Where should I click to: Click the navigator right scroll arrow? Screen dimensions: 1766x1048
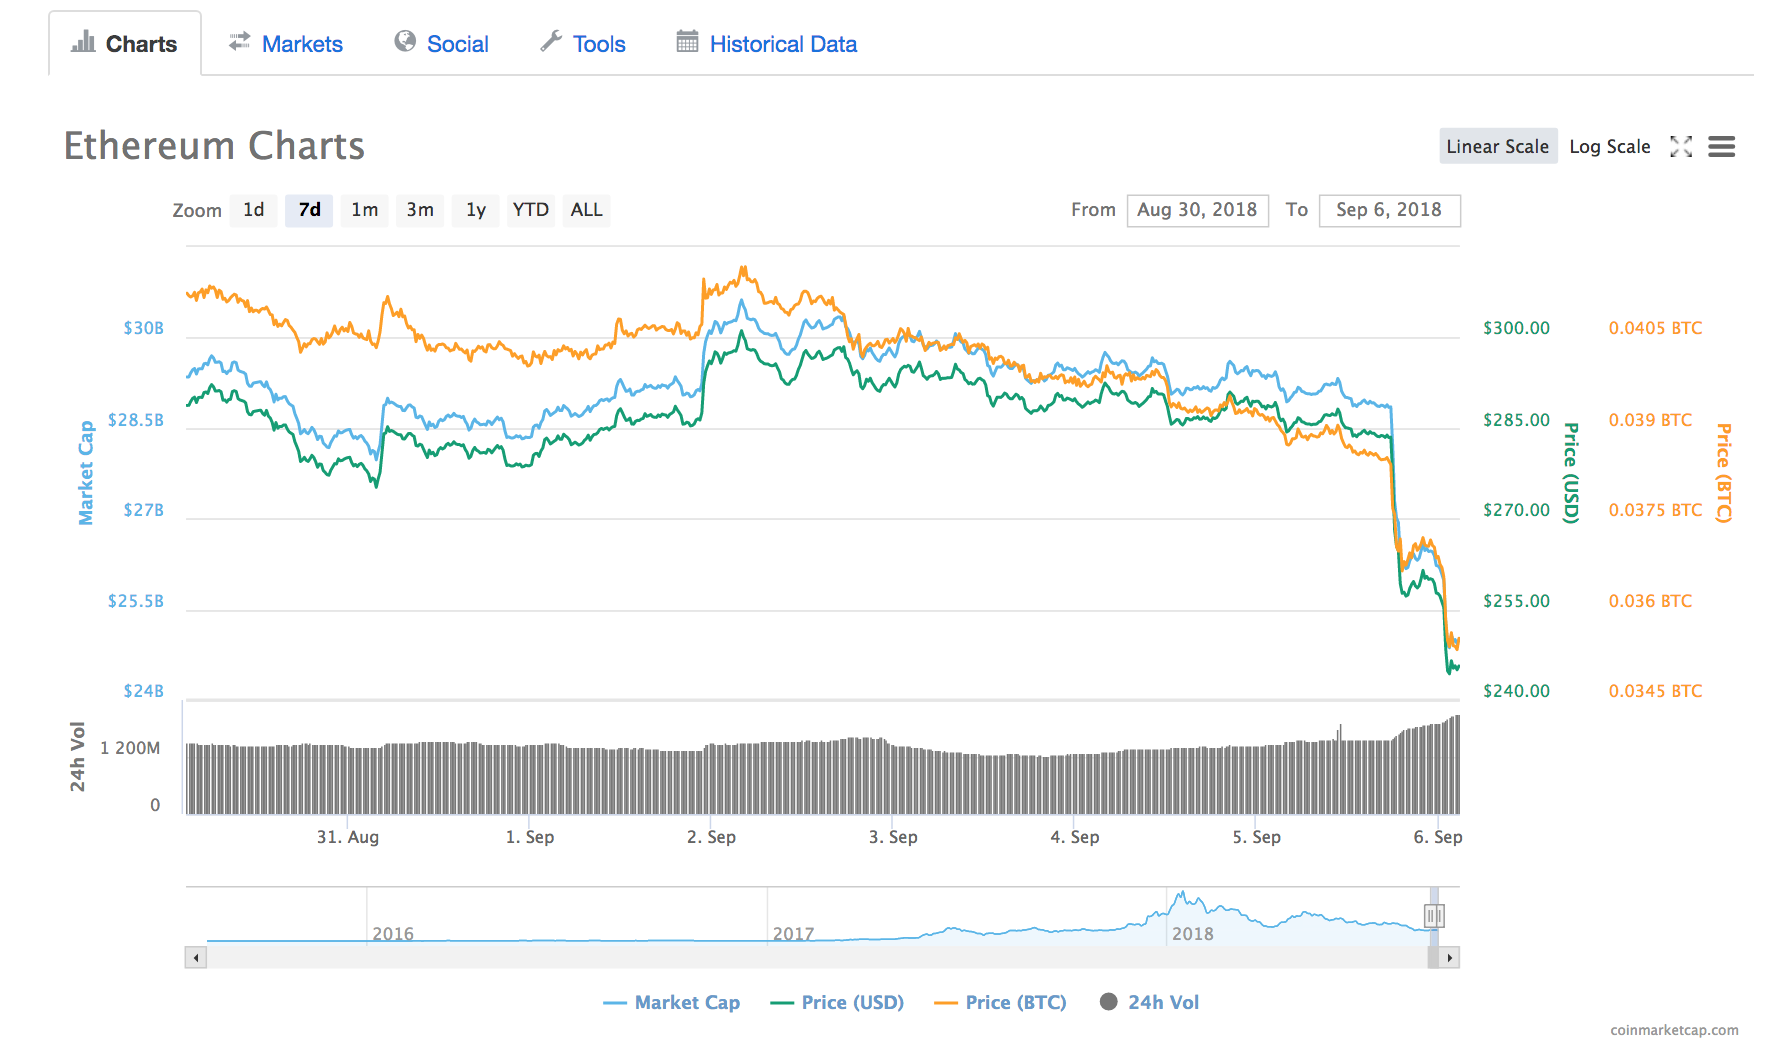click(x=1449, y=958)
